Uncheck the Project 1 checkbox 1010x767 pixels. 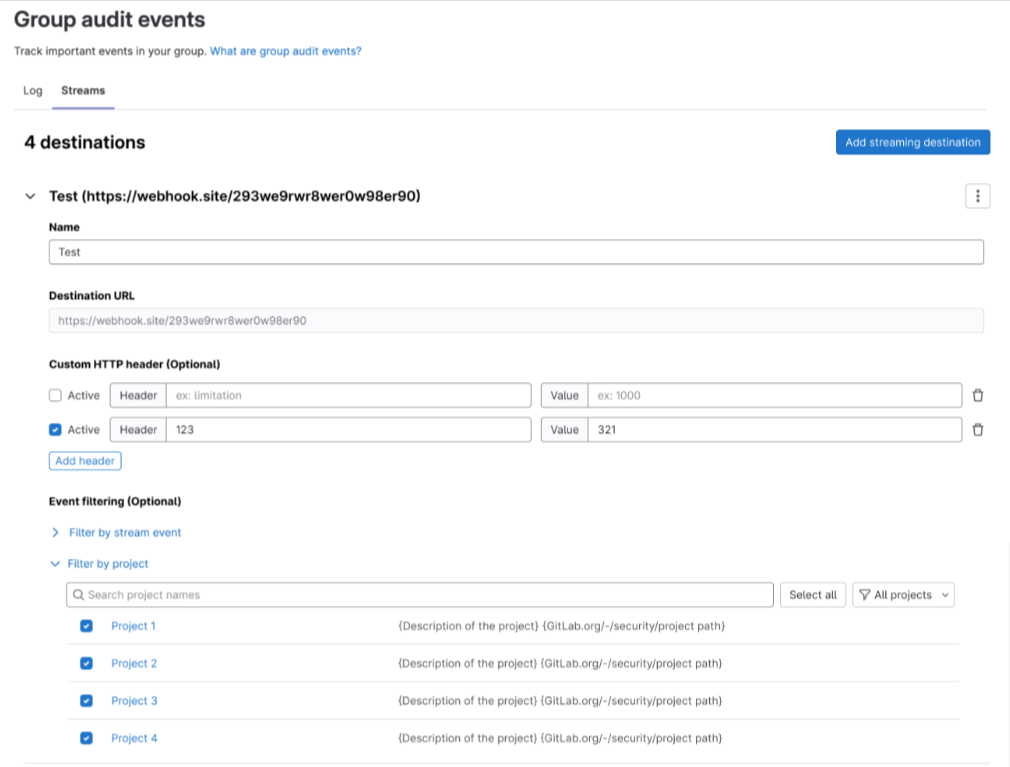click(x=86, y=625)
